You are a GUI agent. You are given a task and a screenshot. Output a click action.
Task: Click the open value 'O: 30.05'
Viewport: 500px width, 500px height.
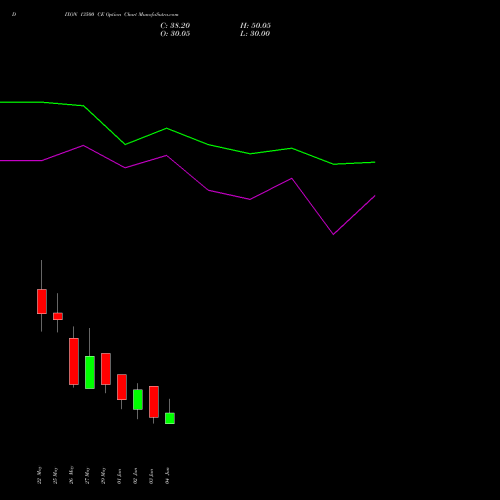[175, 34]
